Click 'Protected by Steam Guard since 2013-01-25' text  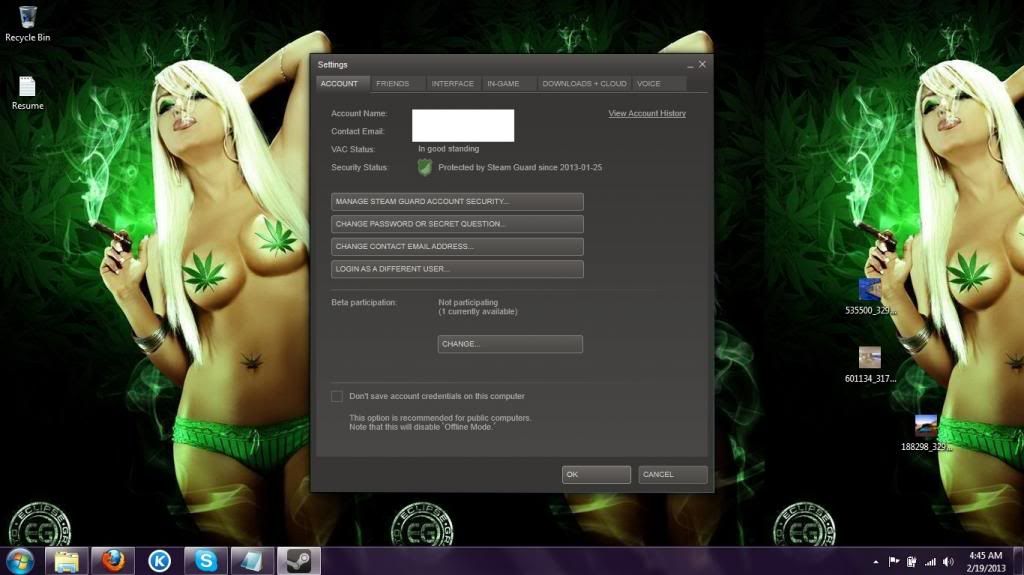[520, 168]
